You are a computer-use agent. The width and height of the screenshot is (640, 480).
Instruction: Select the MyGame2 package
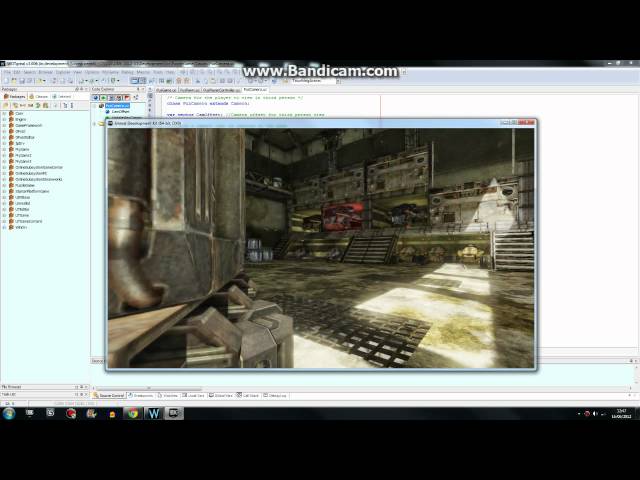[23, 156]
